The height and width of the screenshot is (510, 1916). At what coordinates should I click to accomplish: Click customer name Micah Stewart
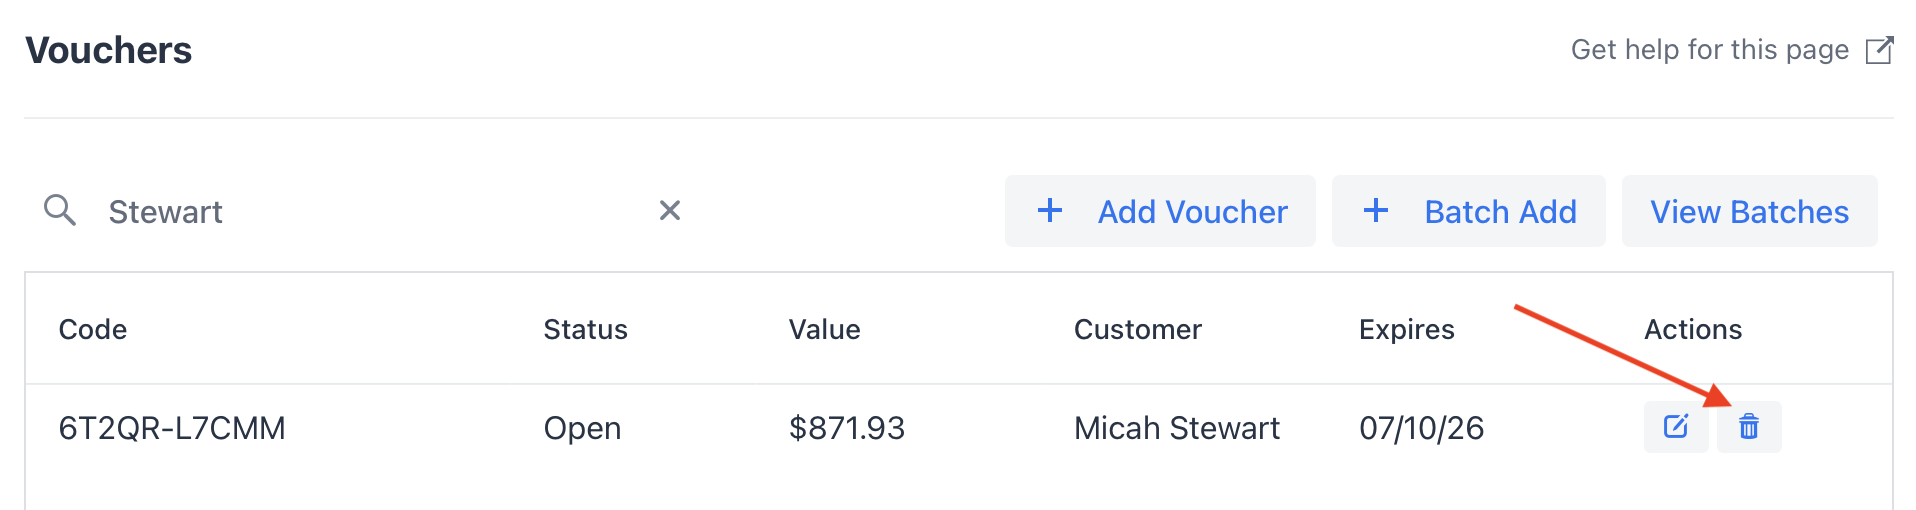point(1176,428)
